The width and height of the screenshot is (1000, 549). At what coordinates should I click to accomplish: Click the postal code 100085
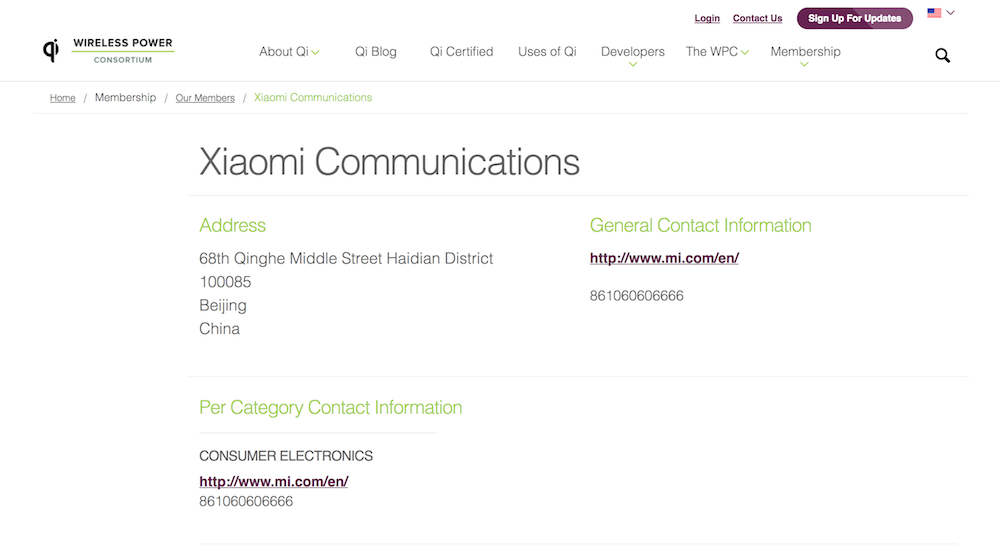point(225,282)
